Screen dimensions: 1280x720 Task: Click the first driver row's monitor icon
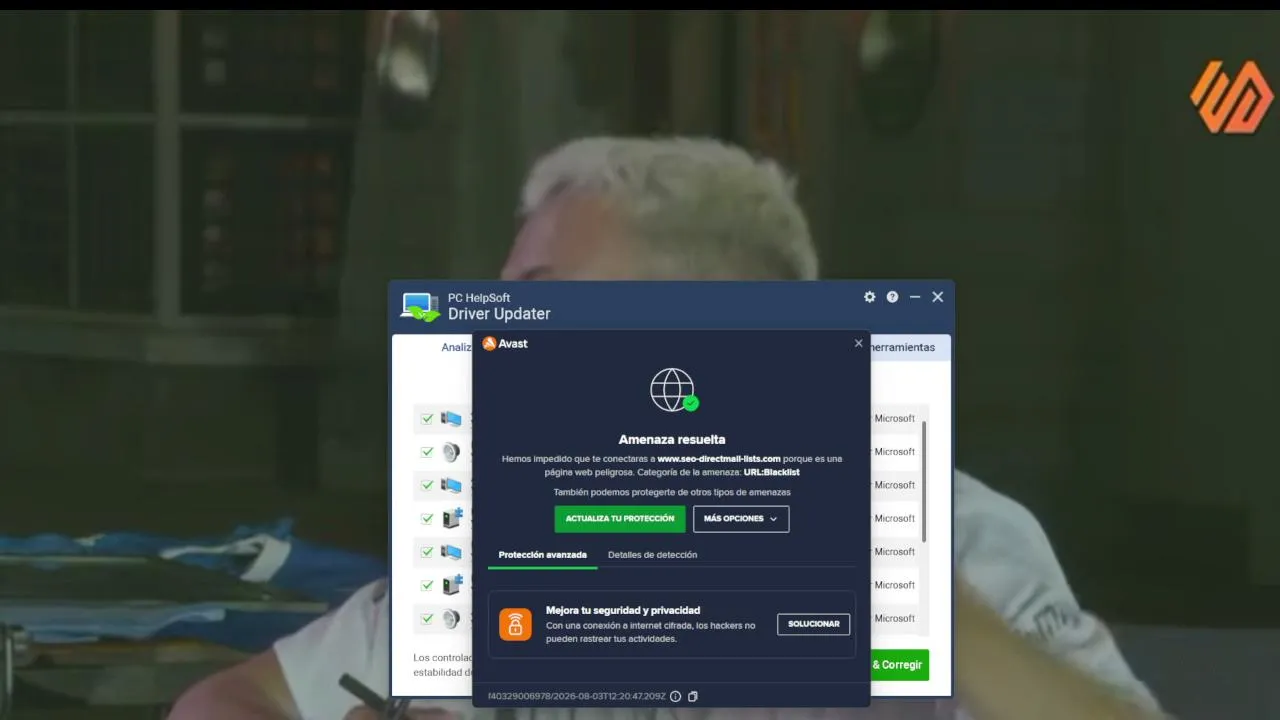pos(452,419)
